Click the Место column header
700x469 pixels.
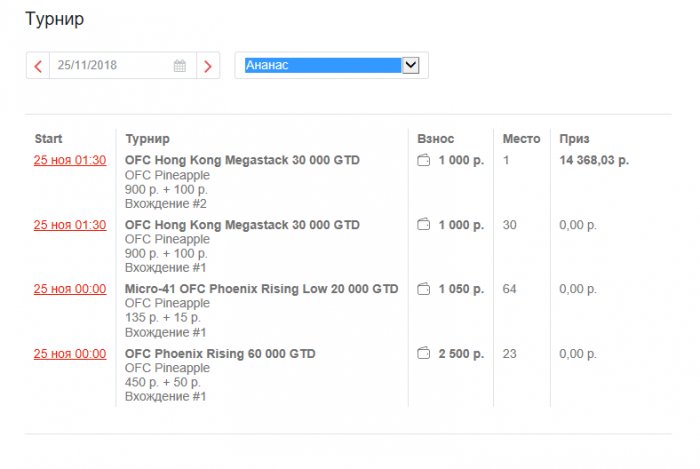(x=522, y=139)
